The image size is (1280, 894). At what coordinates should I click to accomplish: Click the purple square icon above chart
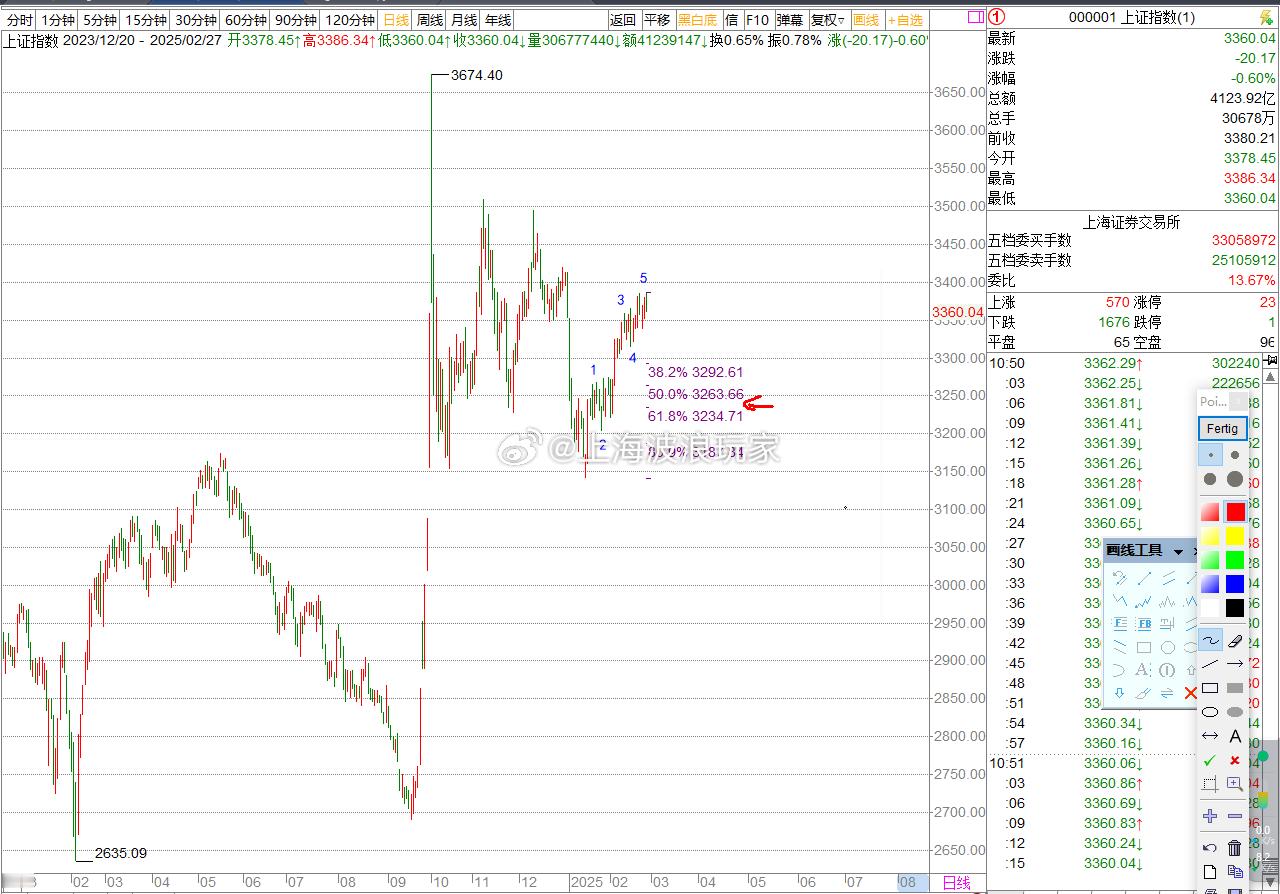coord(975,18)
